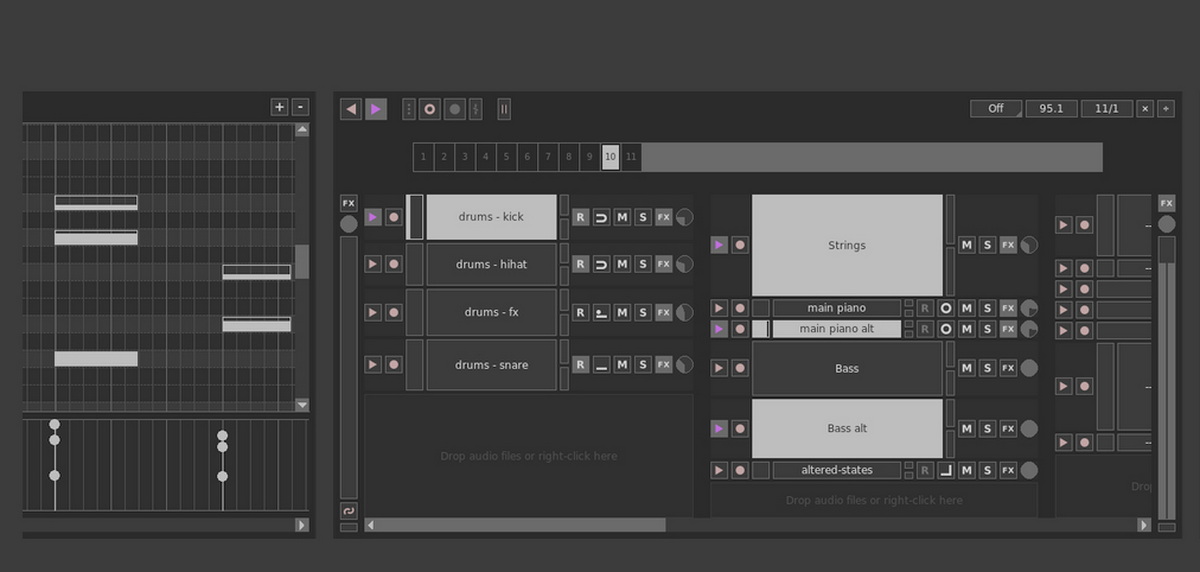1200x572 pixels.
Task: Open FX for the main piano alt channel
Action: click(1008, 329)
